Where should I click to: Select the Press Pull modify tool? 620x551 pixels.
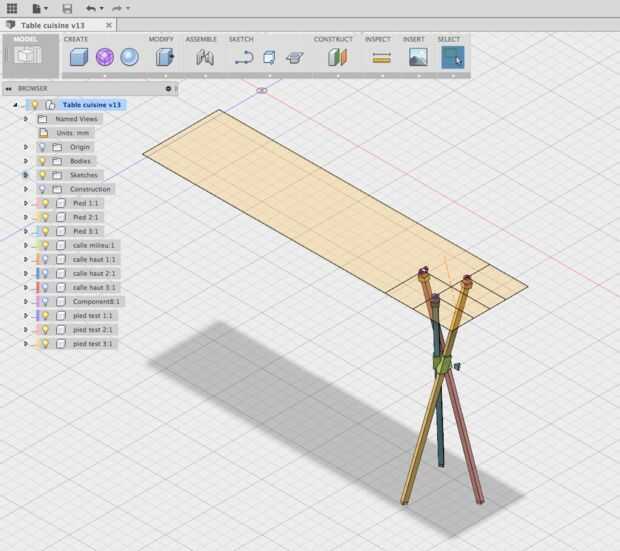pyautogui.click(x=164, y=57)
